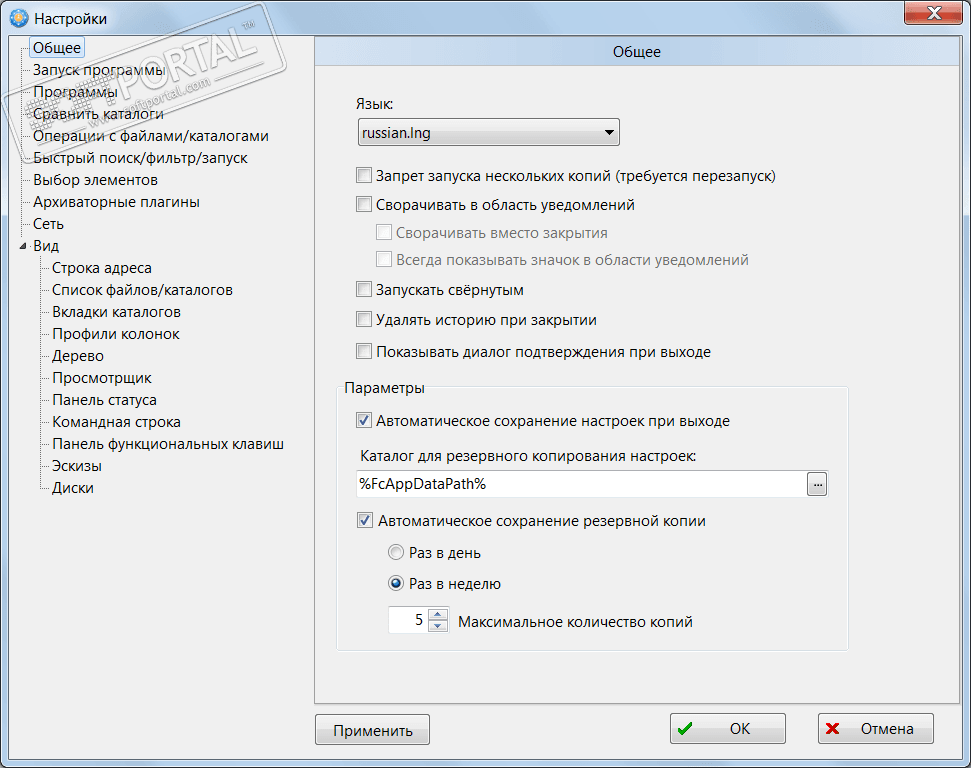Viewport: 971px width, 768px height.
Task: Open the browse button for backup folder
Action: click(x=817, y=484)
